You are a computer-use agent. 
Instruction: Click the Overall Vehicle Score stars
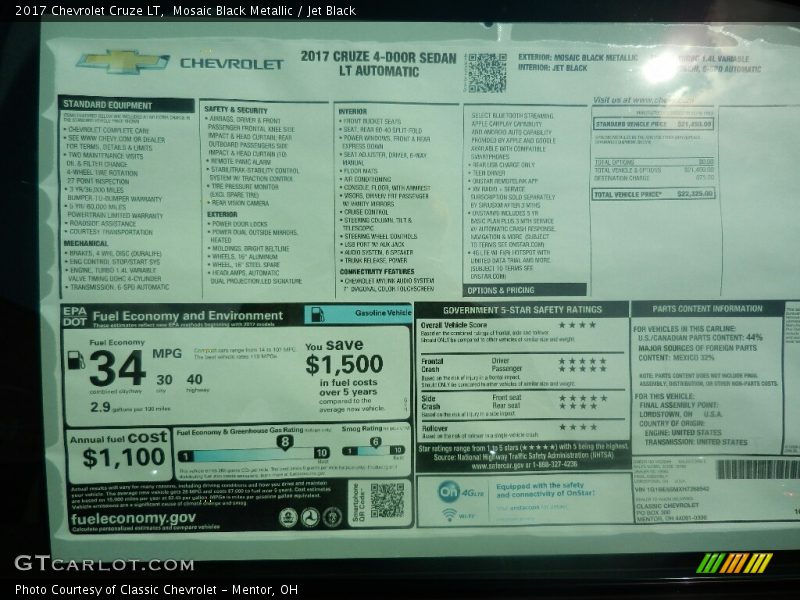coord(577,324)
